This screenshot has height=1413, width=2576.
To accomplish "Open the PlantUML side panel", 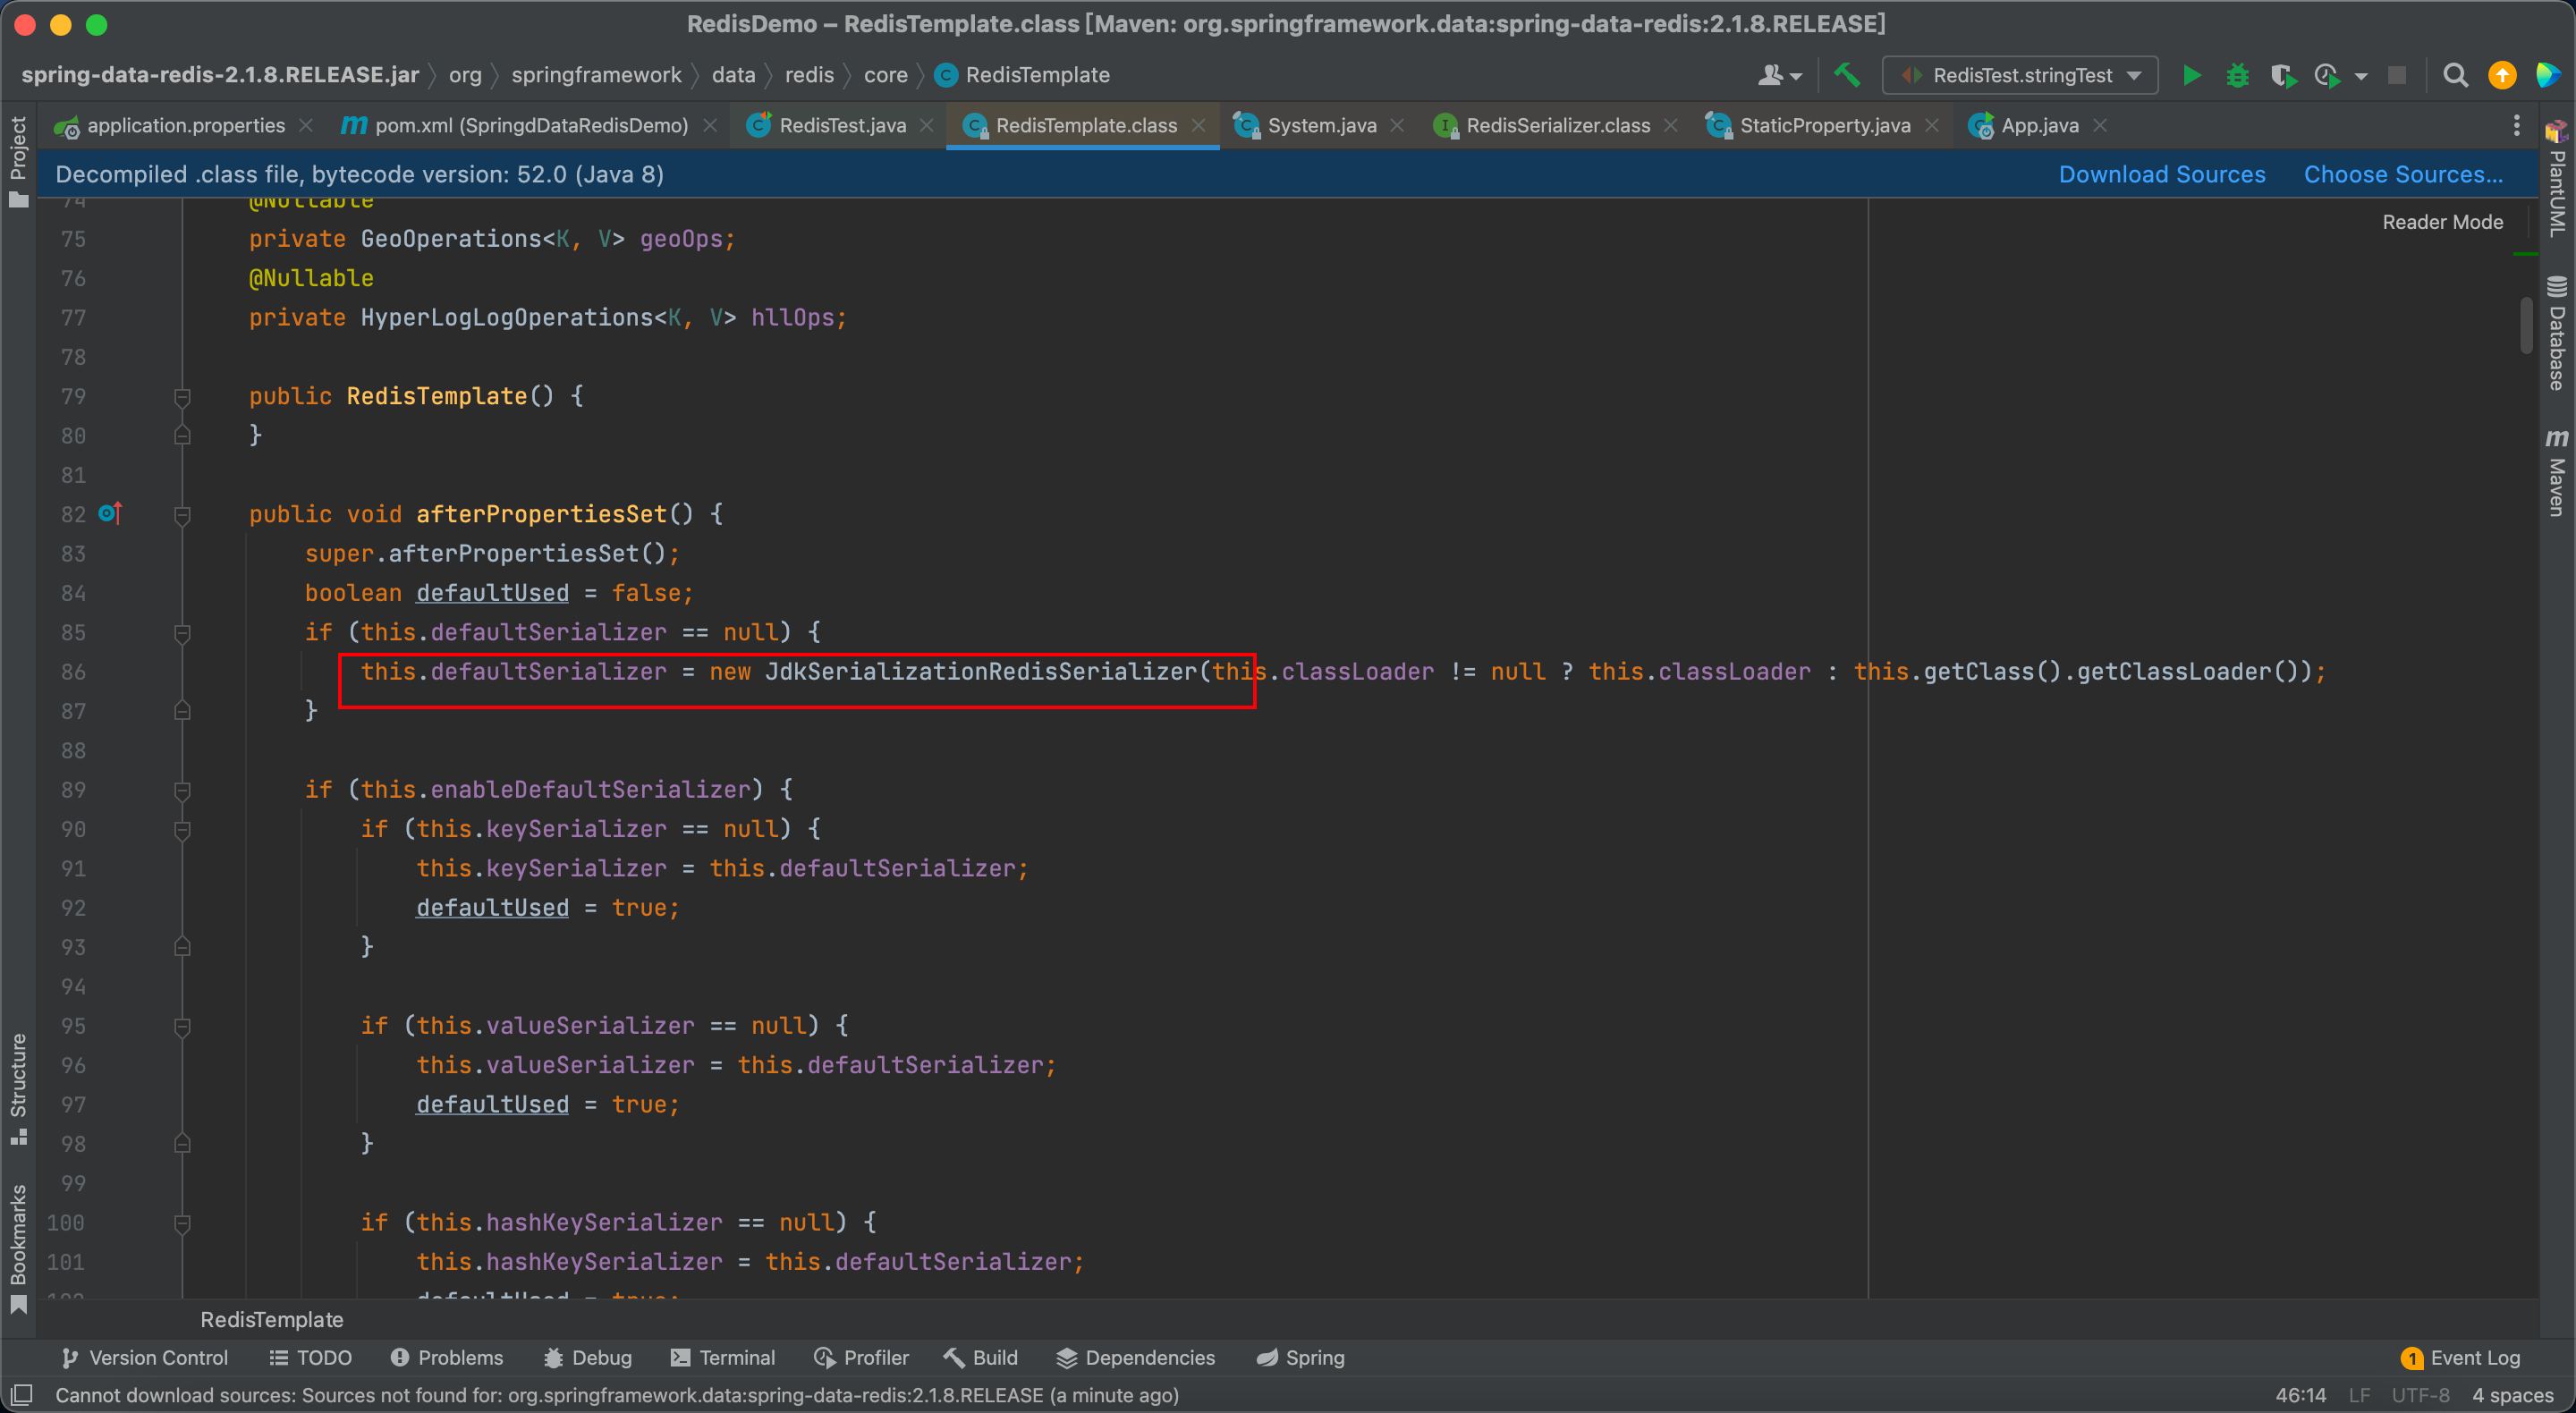I will point(2557,180).
